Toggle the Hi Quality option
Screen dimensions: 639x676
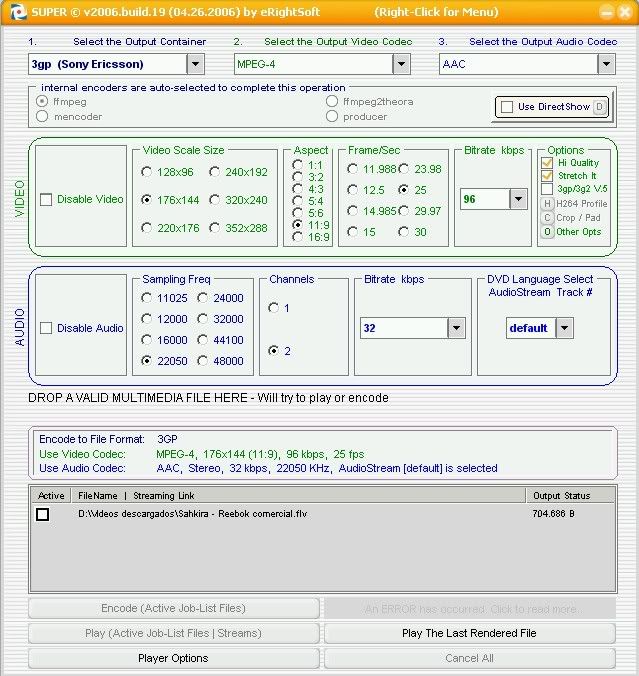pyautogui.click(x=547, y=162)
